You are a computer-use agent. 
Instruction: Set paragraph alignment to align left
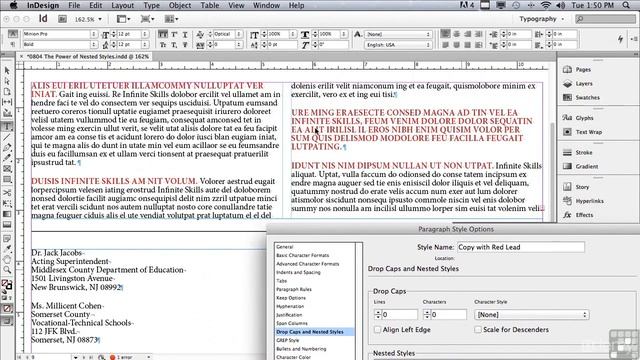[446, 34]
